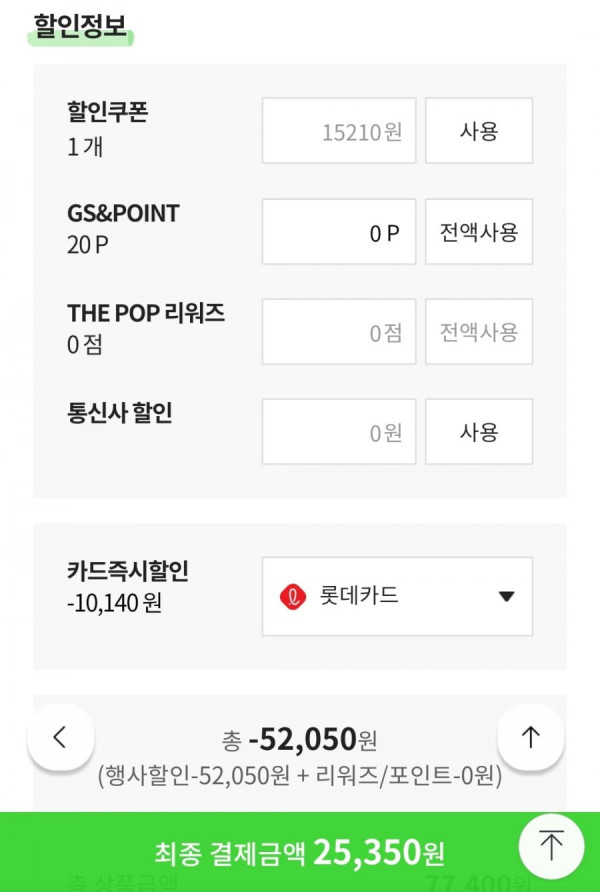Tap the scroll-to-top arrow on green bar
The height and width of the screenshot is (892, 600).
click(x=551, y=846)
